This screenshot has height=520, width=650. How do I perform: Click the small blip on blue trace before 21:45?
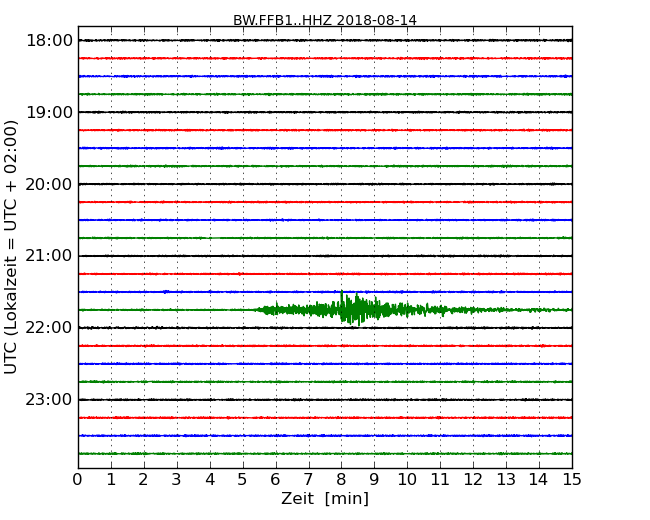tap(166, 292)
